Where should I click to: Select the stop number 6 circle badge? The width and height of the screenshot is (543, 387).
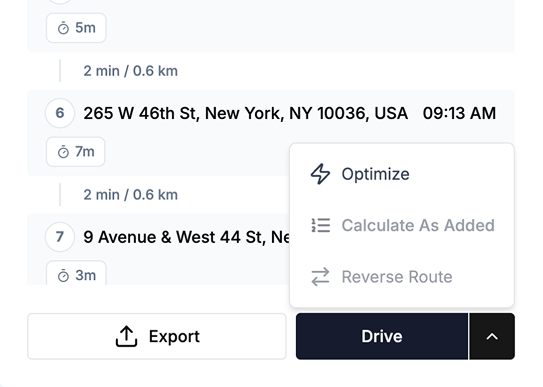click(x=60, y=113)
